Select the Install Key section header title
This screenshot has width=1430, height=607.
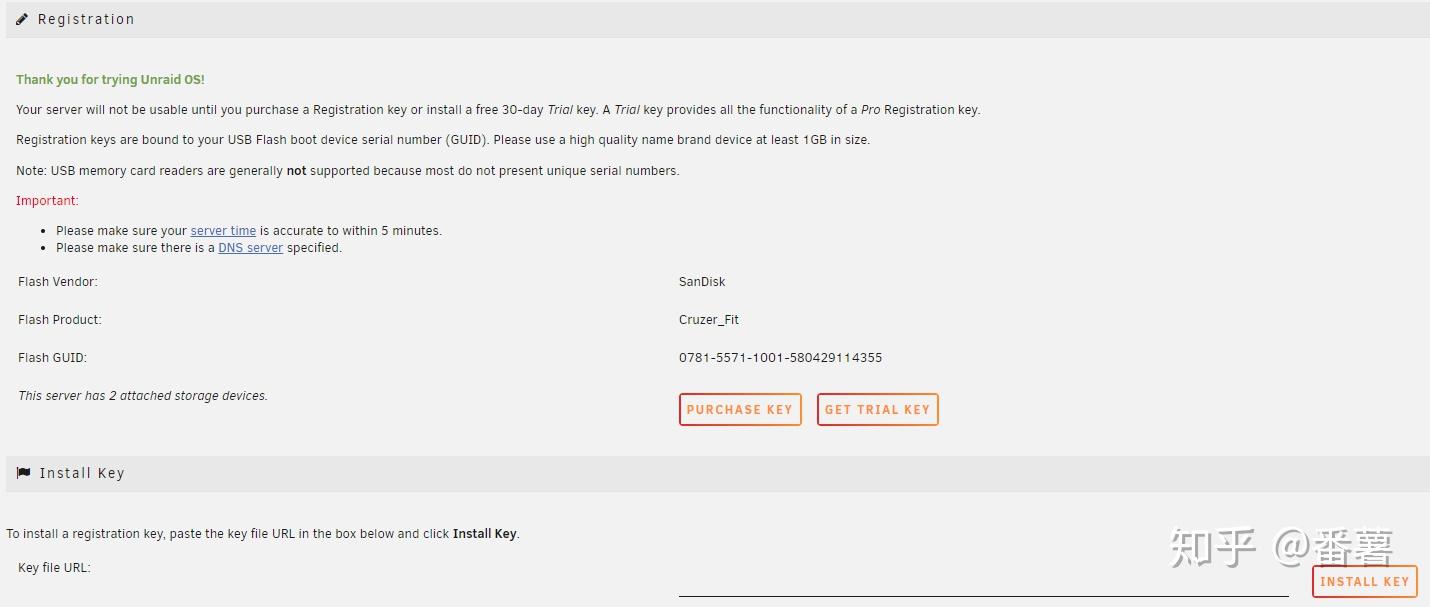click(82, 473)
